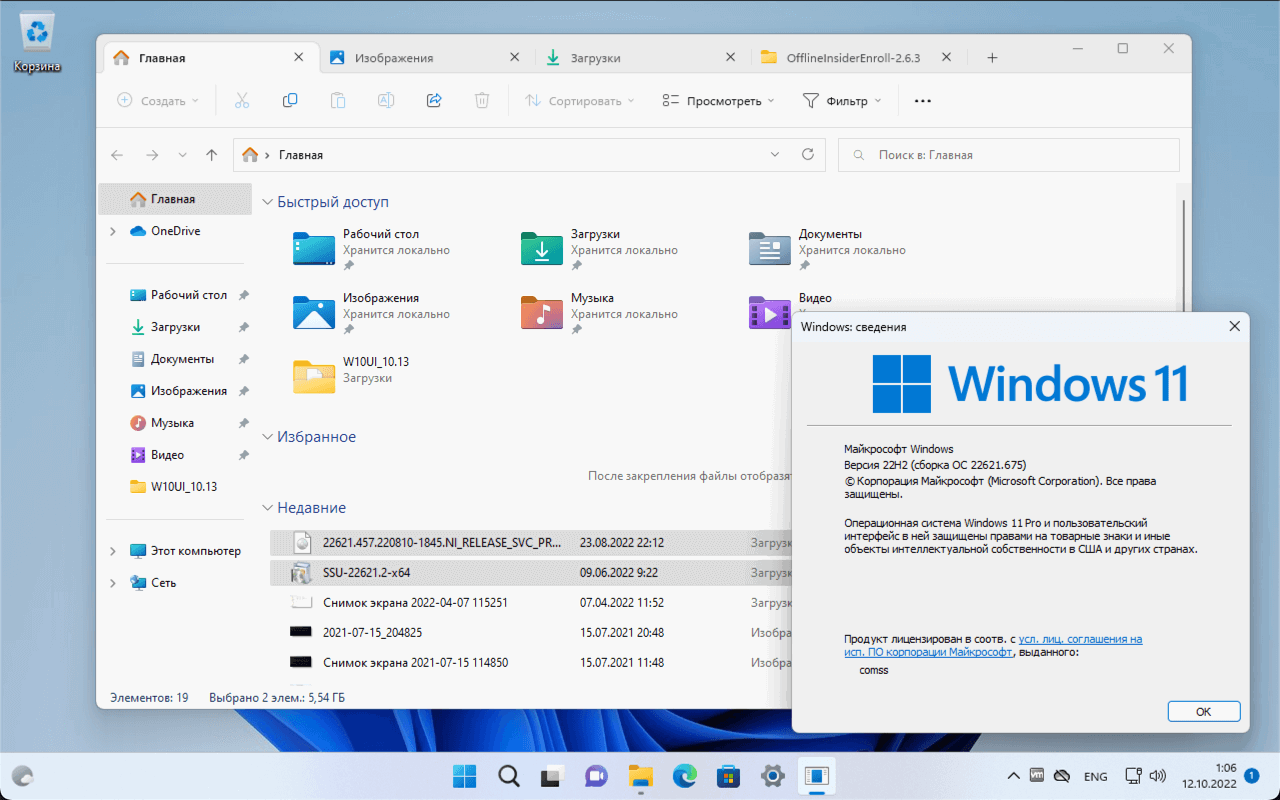Select the Корзина icon on desktop

pos(38,44)
